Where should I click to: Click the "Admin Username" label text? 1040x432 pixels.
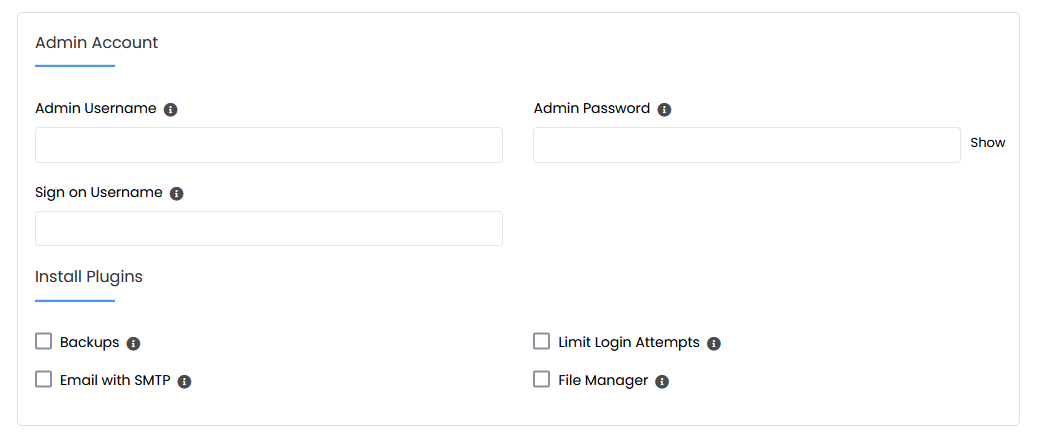point(96,108)
